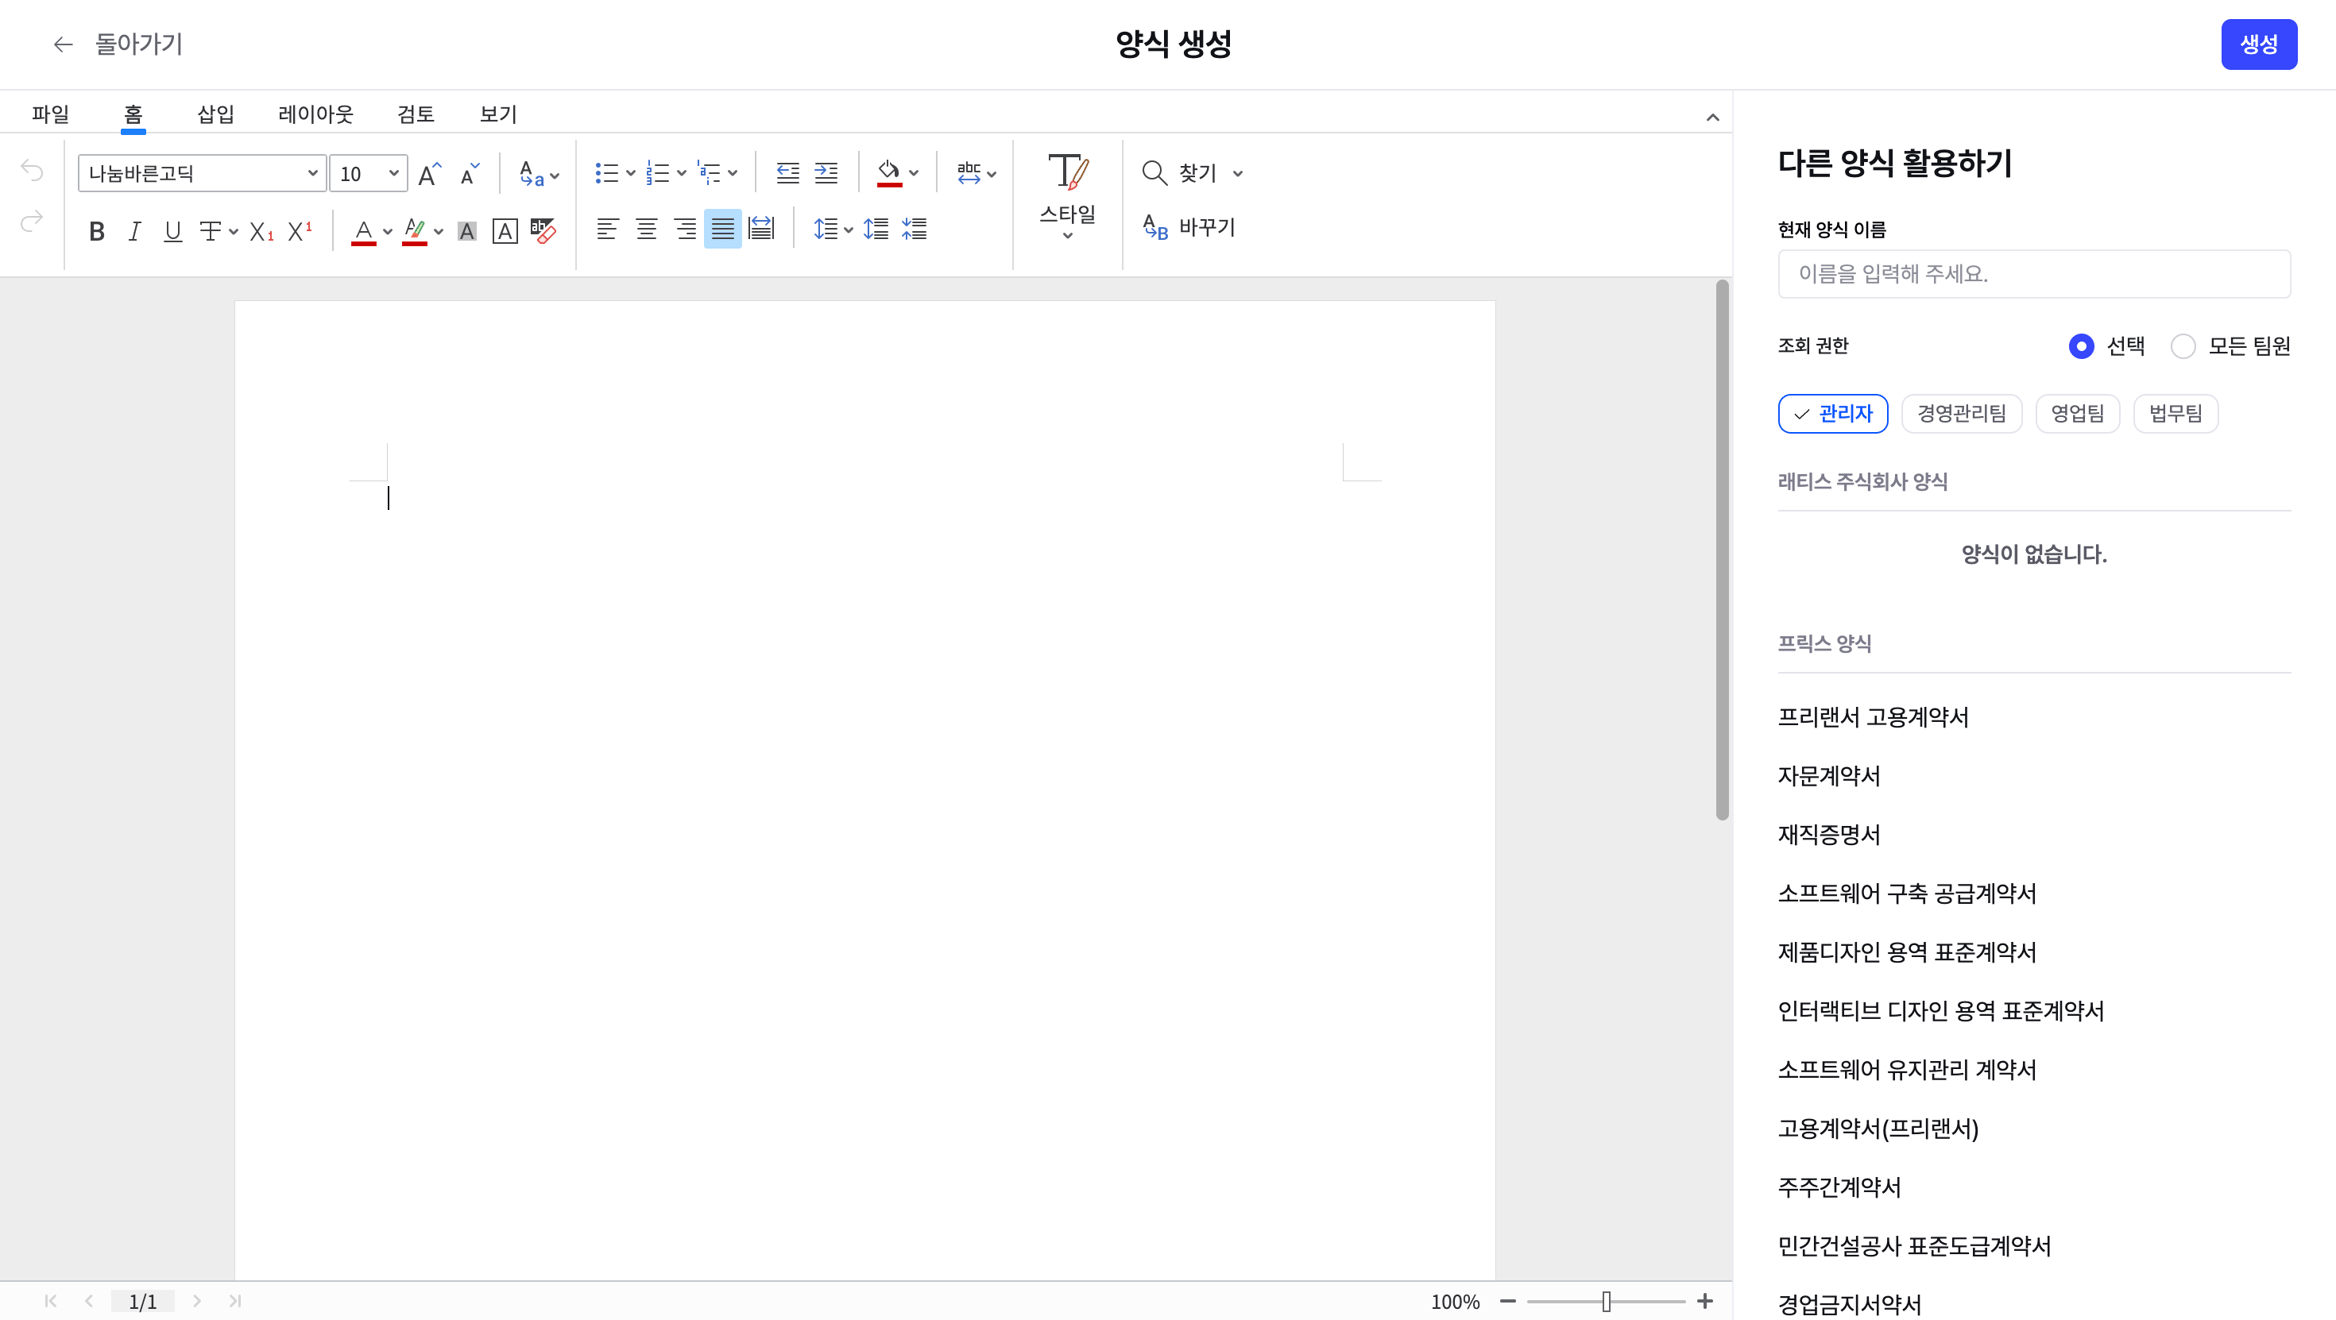Center align the paragraph
Image resolution: width=2336 pixels, height=1320 pixels.
pos(646,229)
